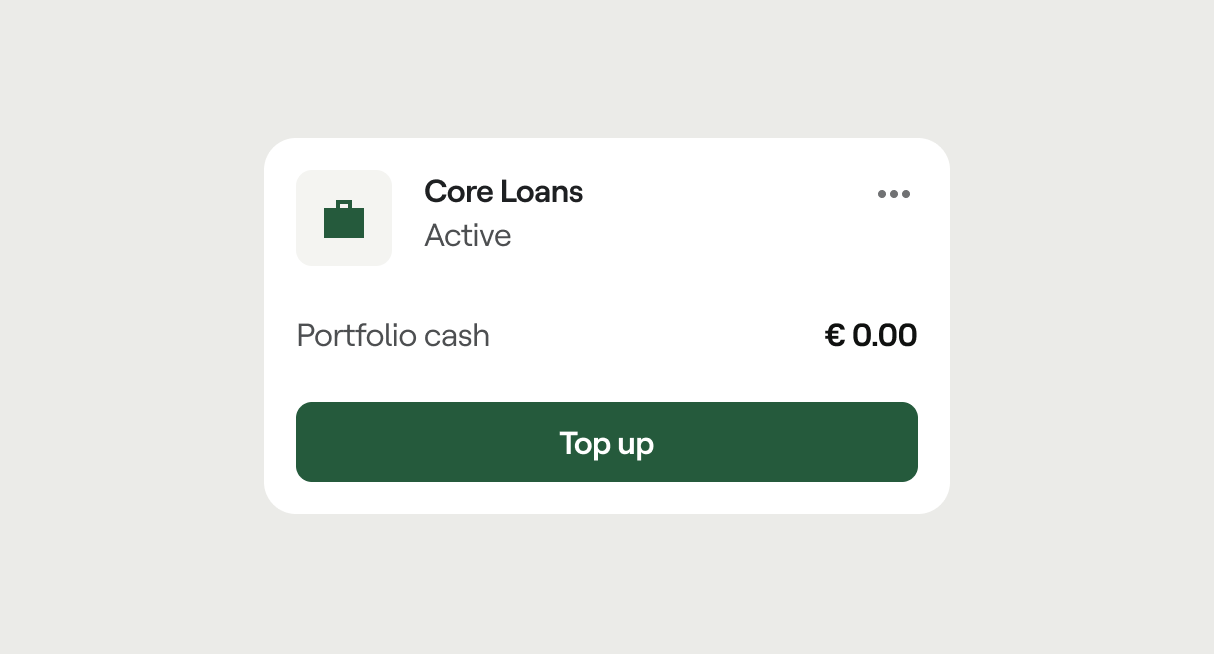1214x654 pixels.
Task: Click the Core Loans card name
Action: pyautogui.click(x=503, y=191)
